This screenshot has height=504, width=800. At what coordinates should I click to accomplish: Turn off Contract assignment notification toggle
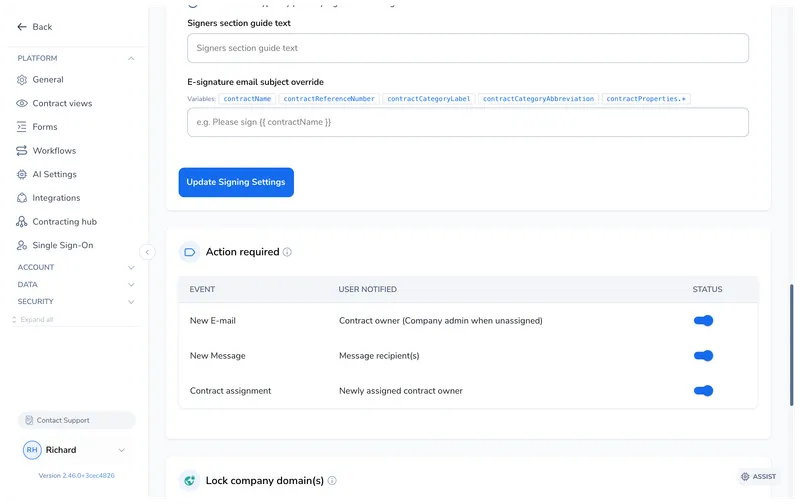(703, 391)
